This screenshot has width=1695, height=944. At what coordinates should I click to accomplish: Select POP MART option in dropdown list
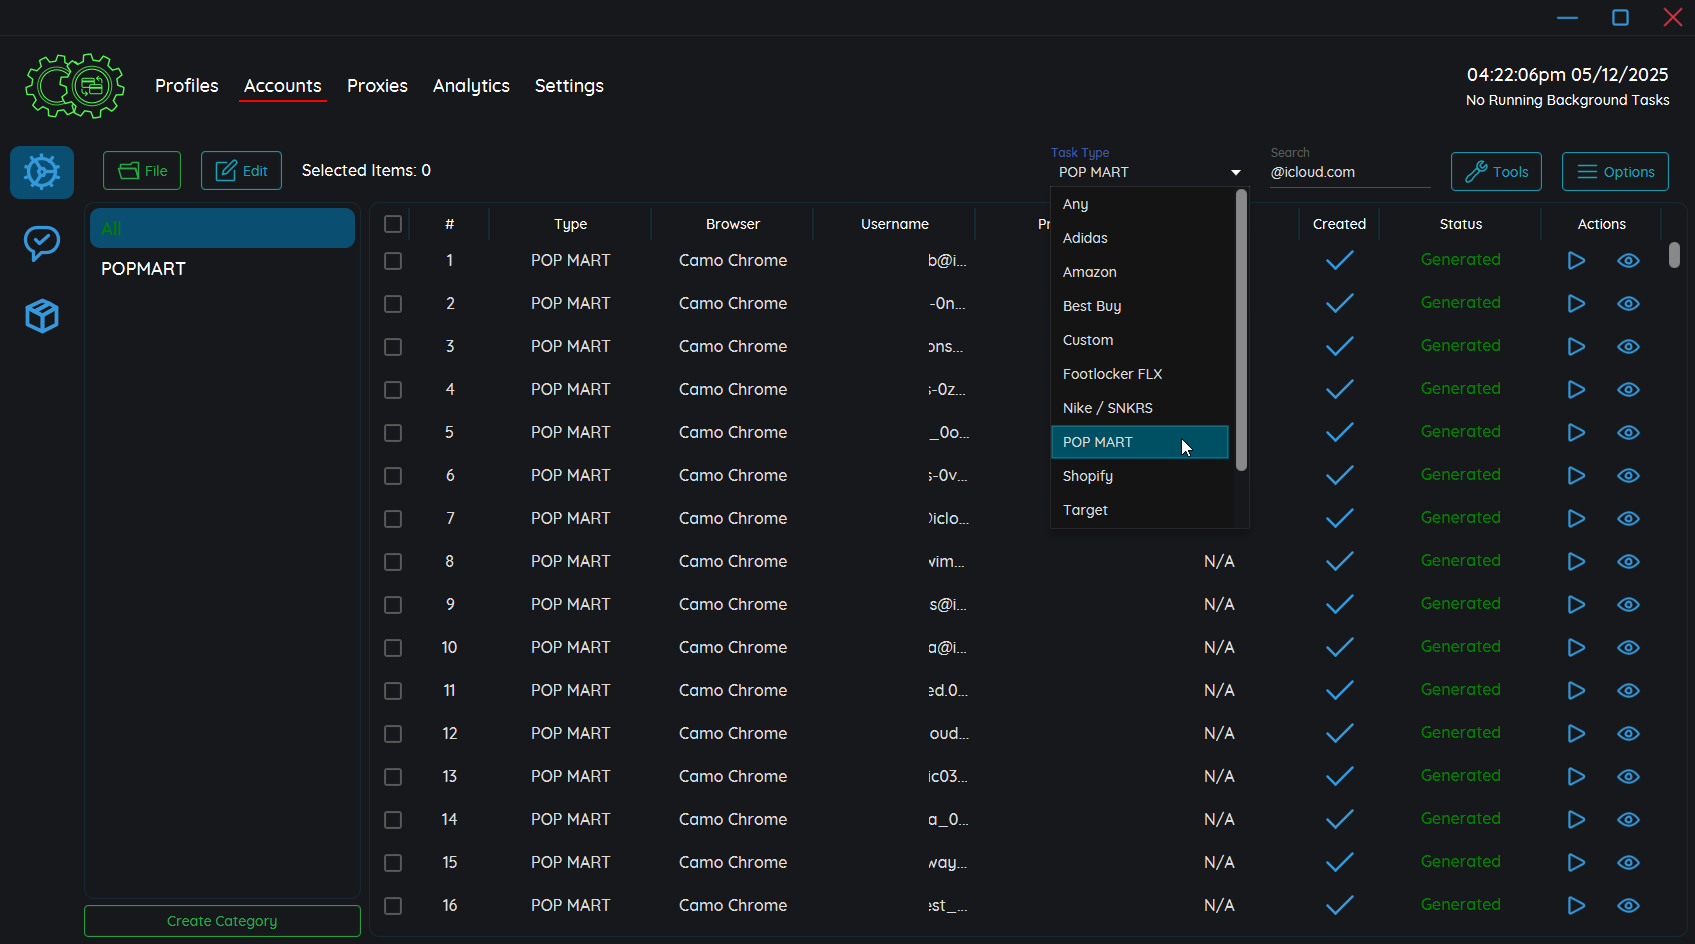1140,442
